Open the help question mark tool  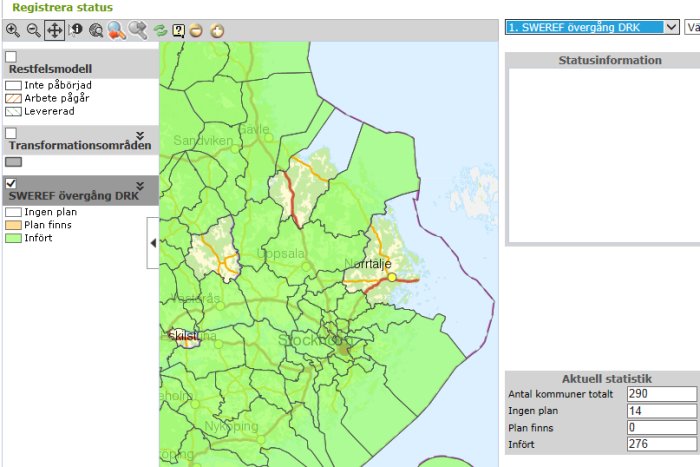(x=179, y=30)
